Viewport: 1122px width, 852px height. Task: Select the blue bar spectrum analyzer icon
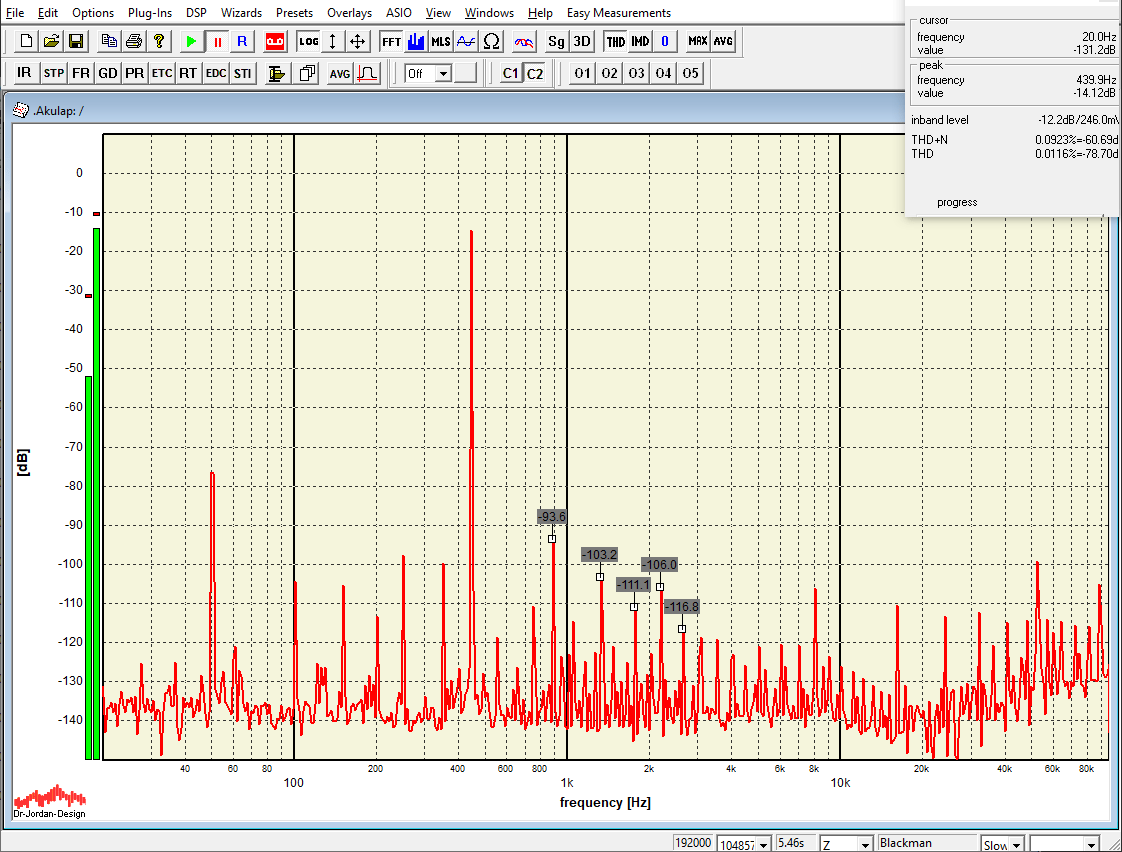(x=416, y=41)
